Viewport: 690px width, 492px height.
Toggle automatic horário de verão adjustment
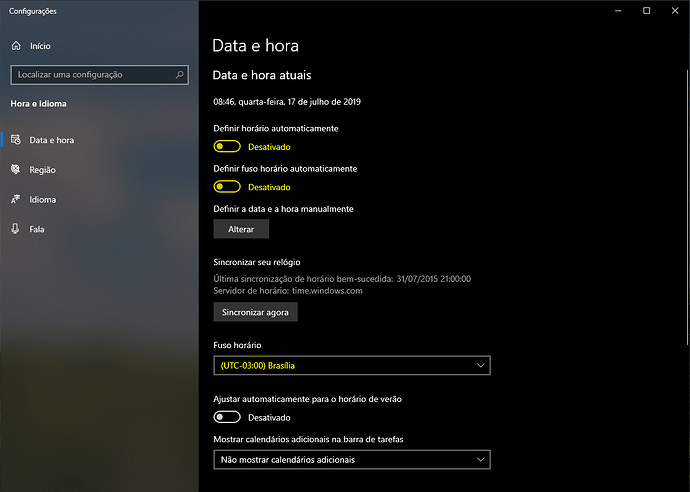(x=227, y=417)
